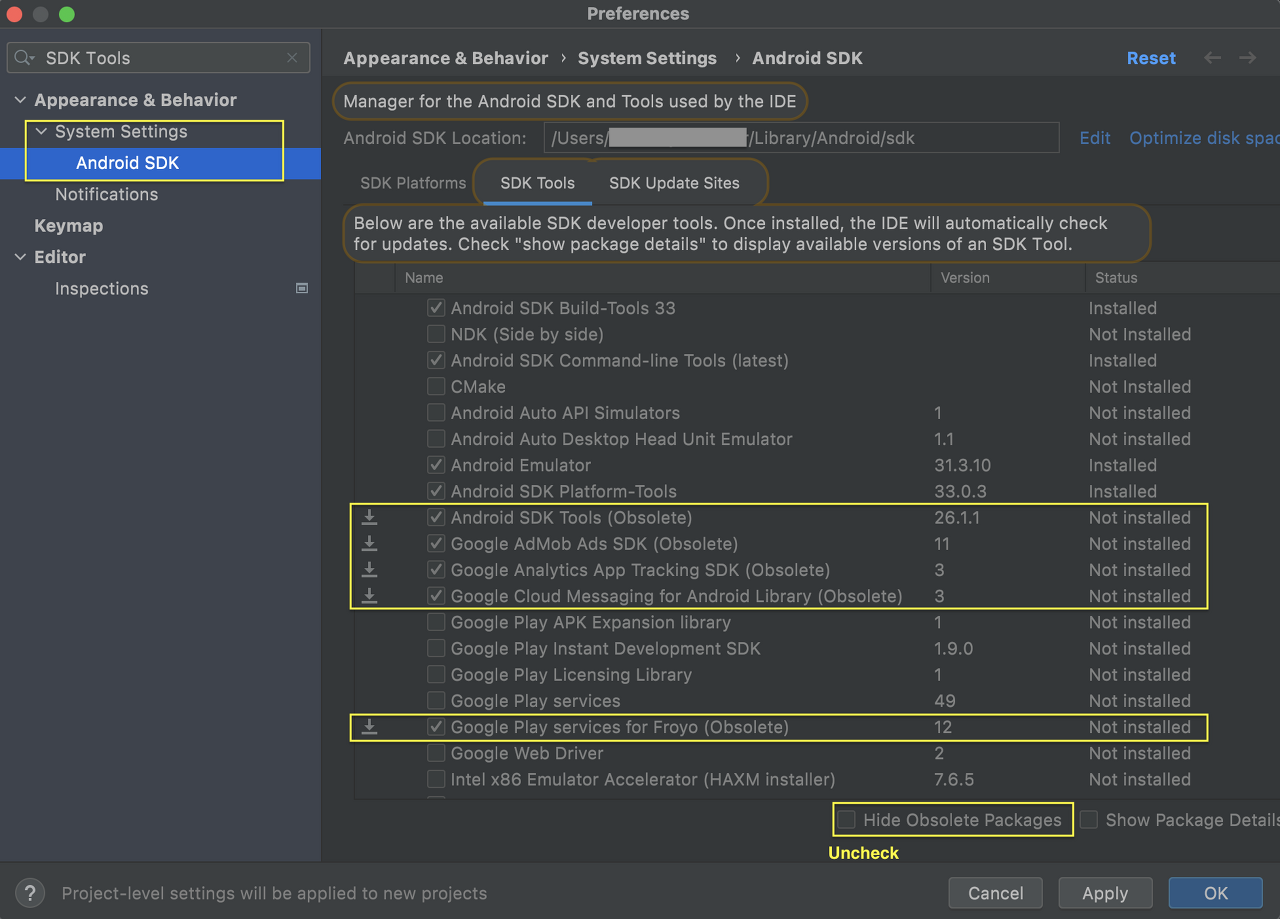Check the CMake checkbox
The width and height of the screenshot is (1280, 919).
(x=436, y=386)
